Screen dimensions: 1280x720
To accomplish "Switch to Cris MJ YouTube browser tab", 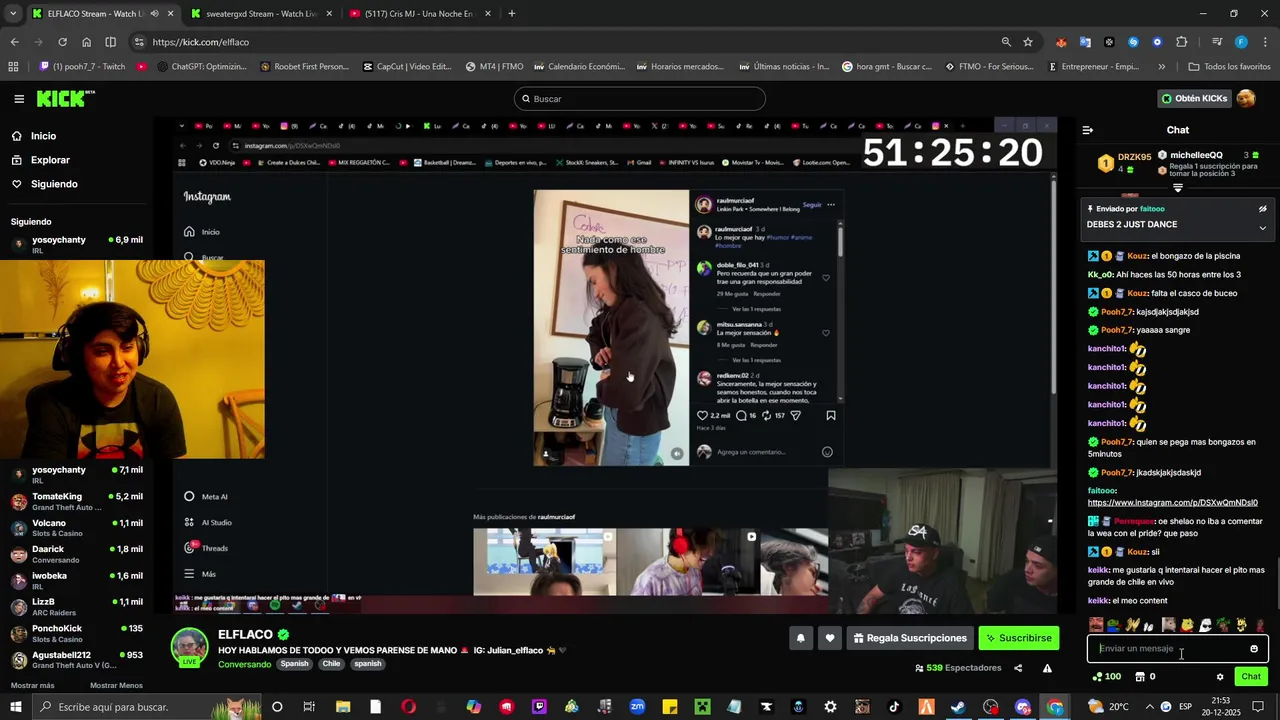I will point(418,14).
